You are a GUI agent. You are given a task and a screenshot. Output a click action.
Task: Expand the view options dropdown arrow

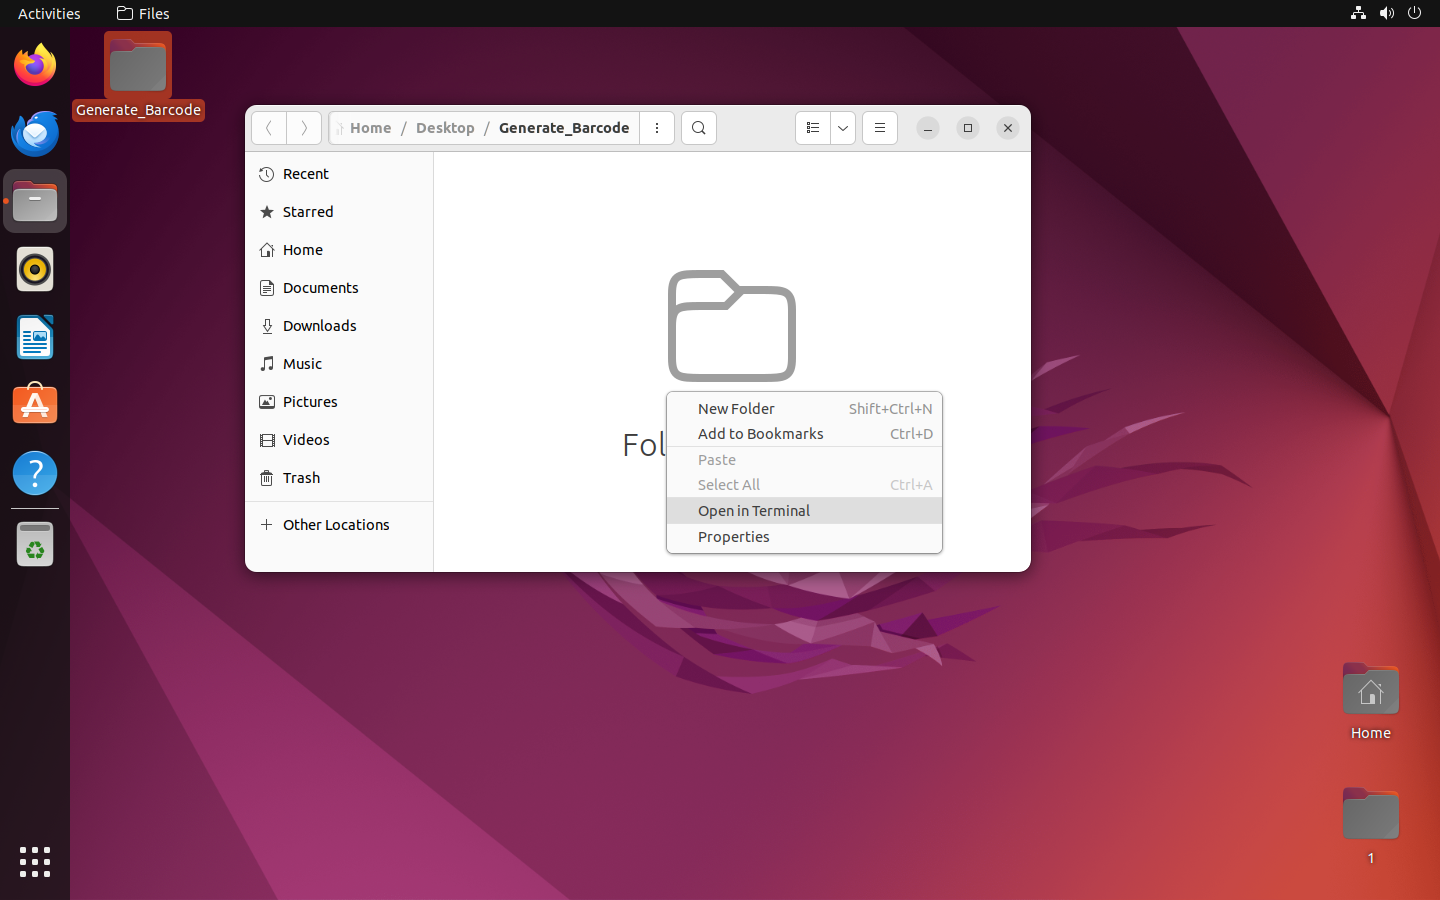pyautogui.click(x=843, y=128)
